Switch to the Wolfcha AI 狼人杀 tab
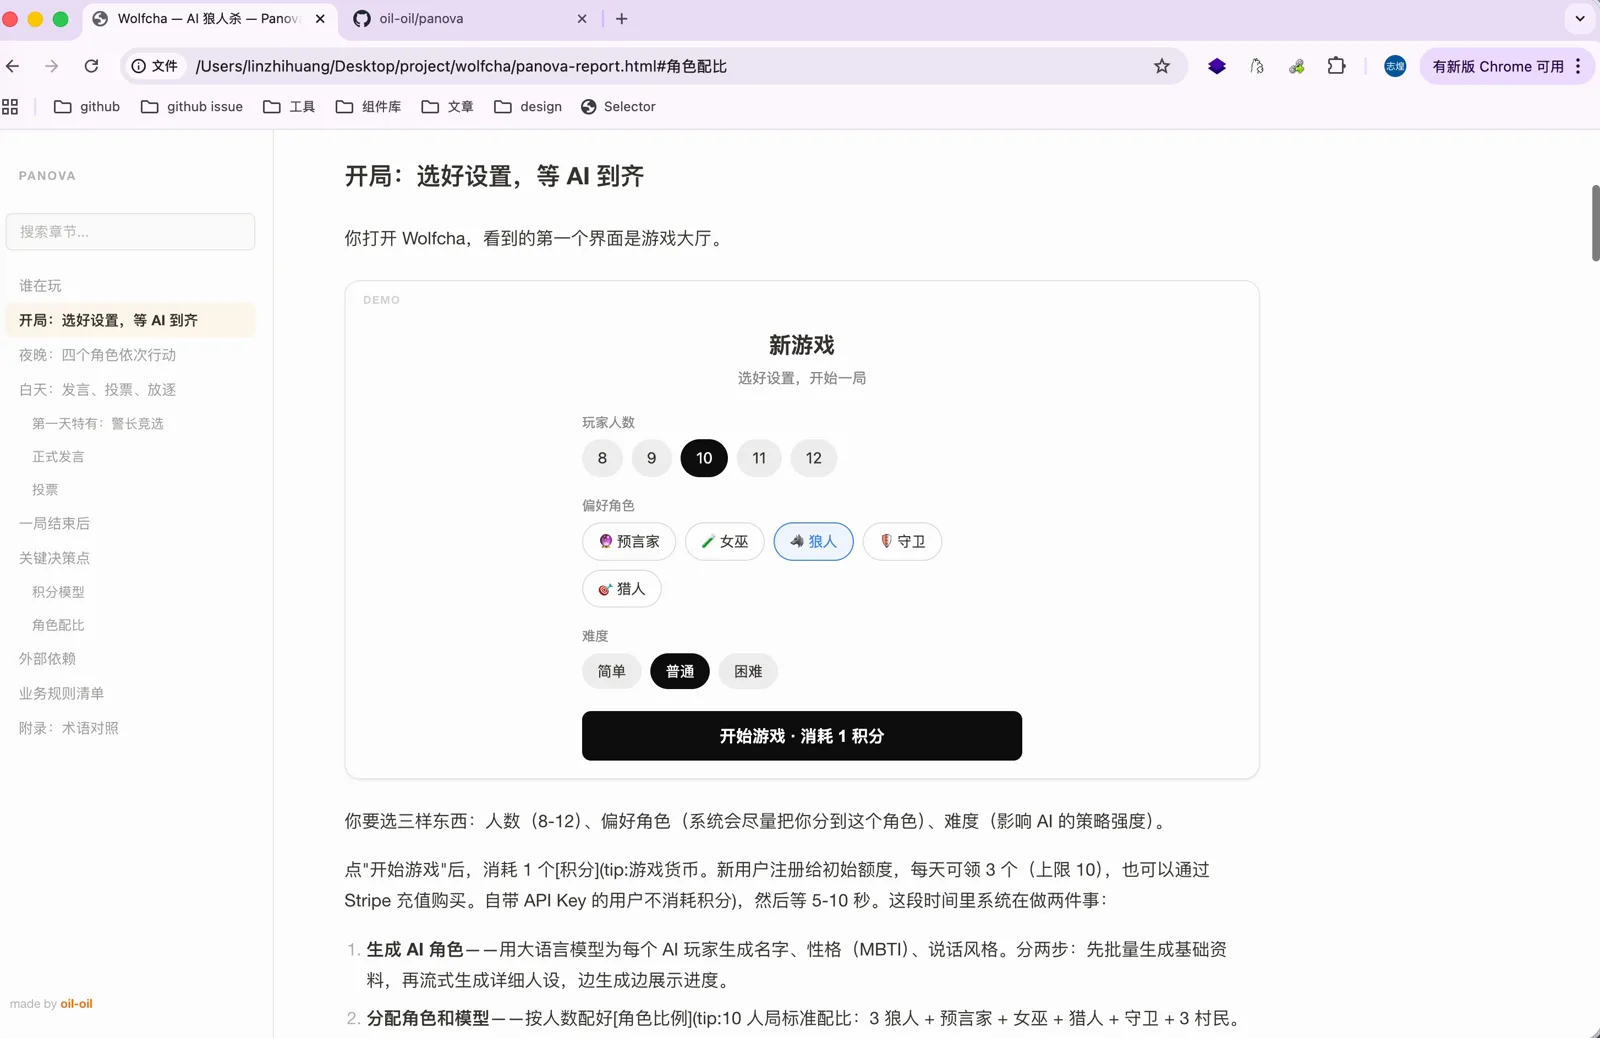This screenshot has height=1038, width=1600. click(210, 19)
